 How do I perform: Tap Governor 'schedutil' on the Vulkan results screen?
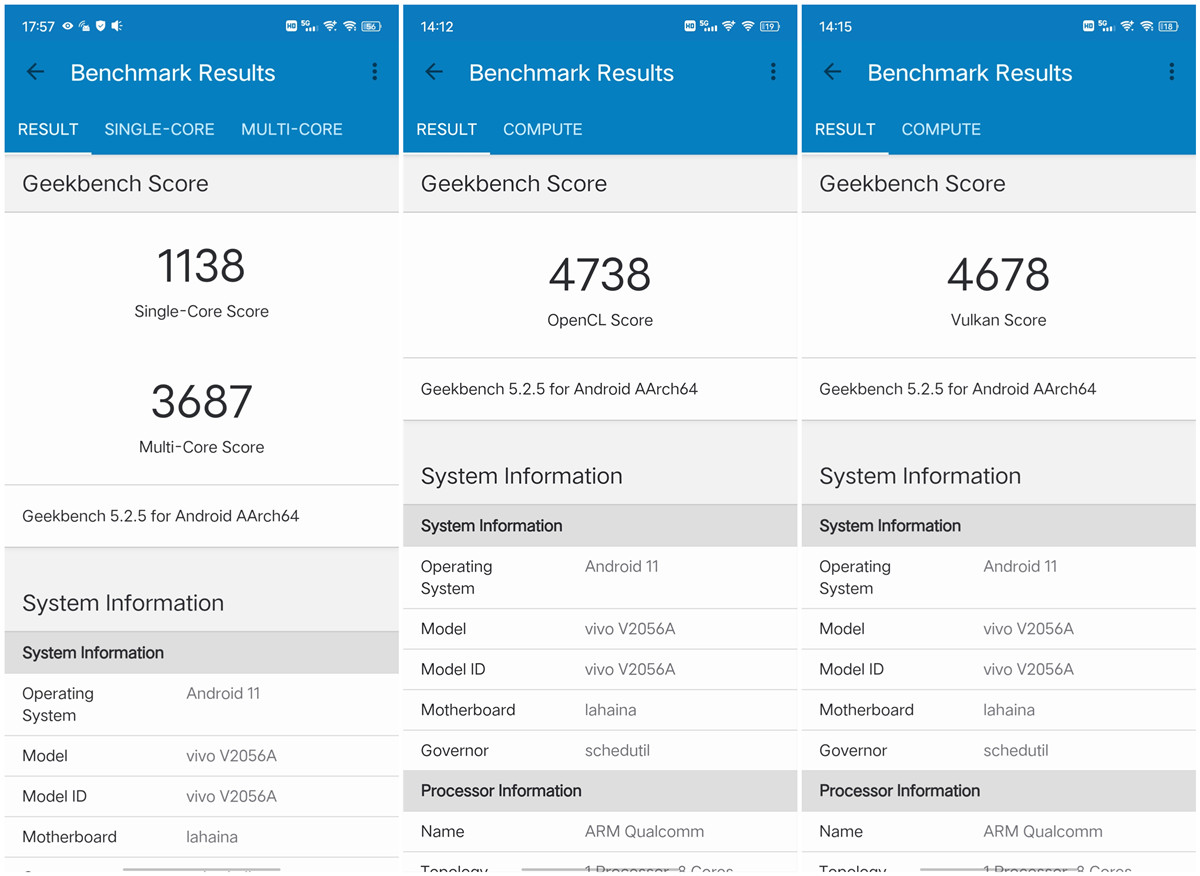pyautogui.click(x=1016, y=750)
